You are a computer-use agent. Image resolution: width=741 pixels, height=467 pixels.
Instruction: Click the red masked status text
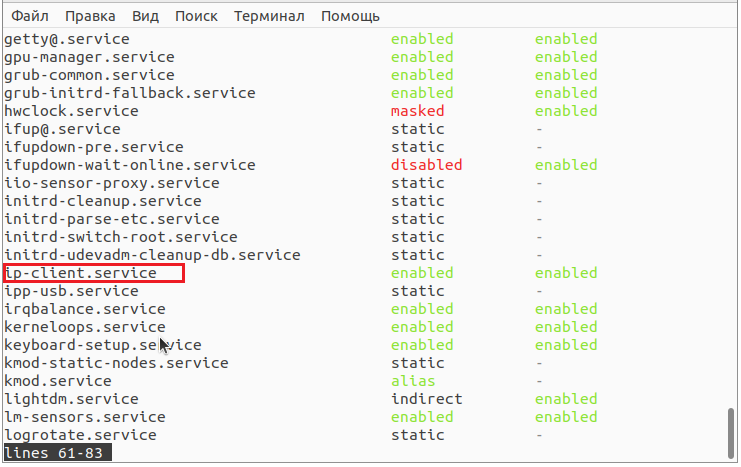point(417,111)
